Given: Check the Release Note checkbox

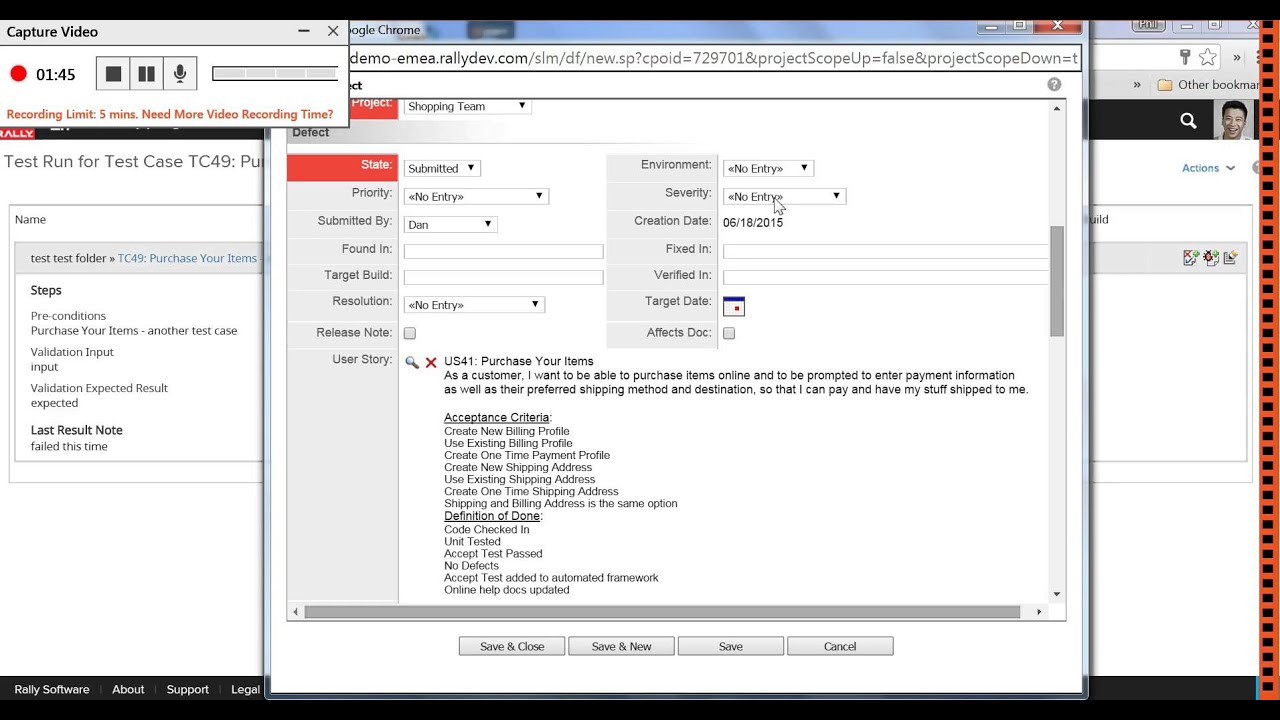Looking at the screenshot, I should [x=410, y=333].
